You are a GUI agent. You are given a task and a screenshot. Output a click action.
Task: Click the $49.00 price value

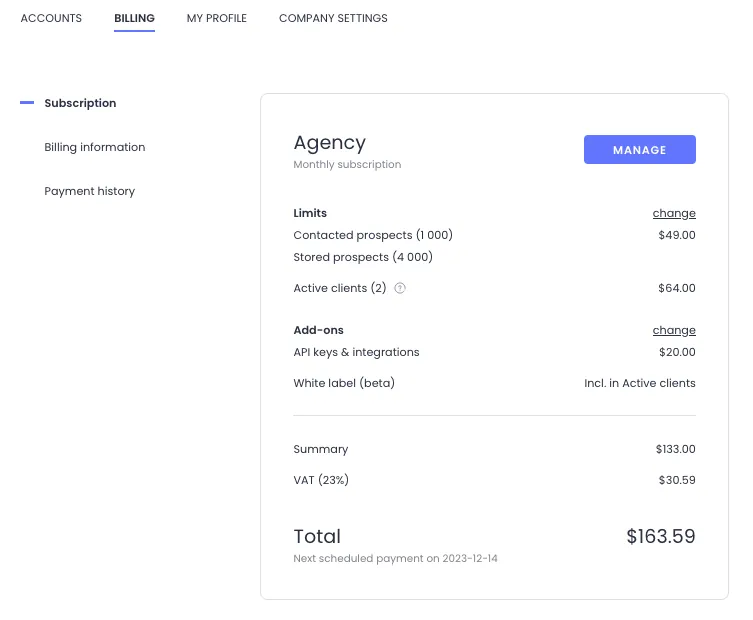pos(677,235)
